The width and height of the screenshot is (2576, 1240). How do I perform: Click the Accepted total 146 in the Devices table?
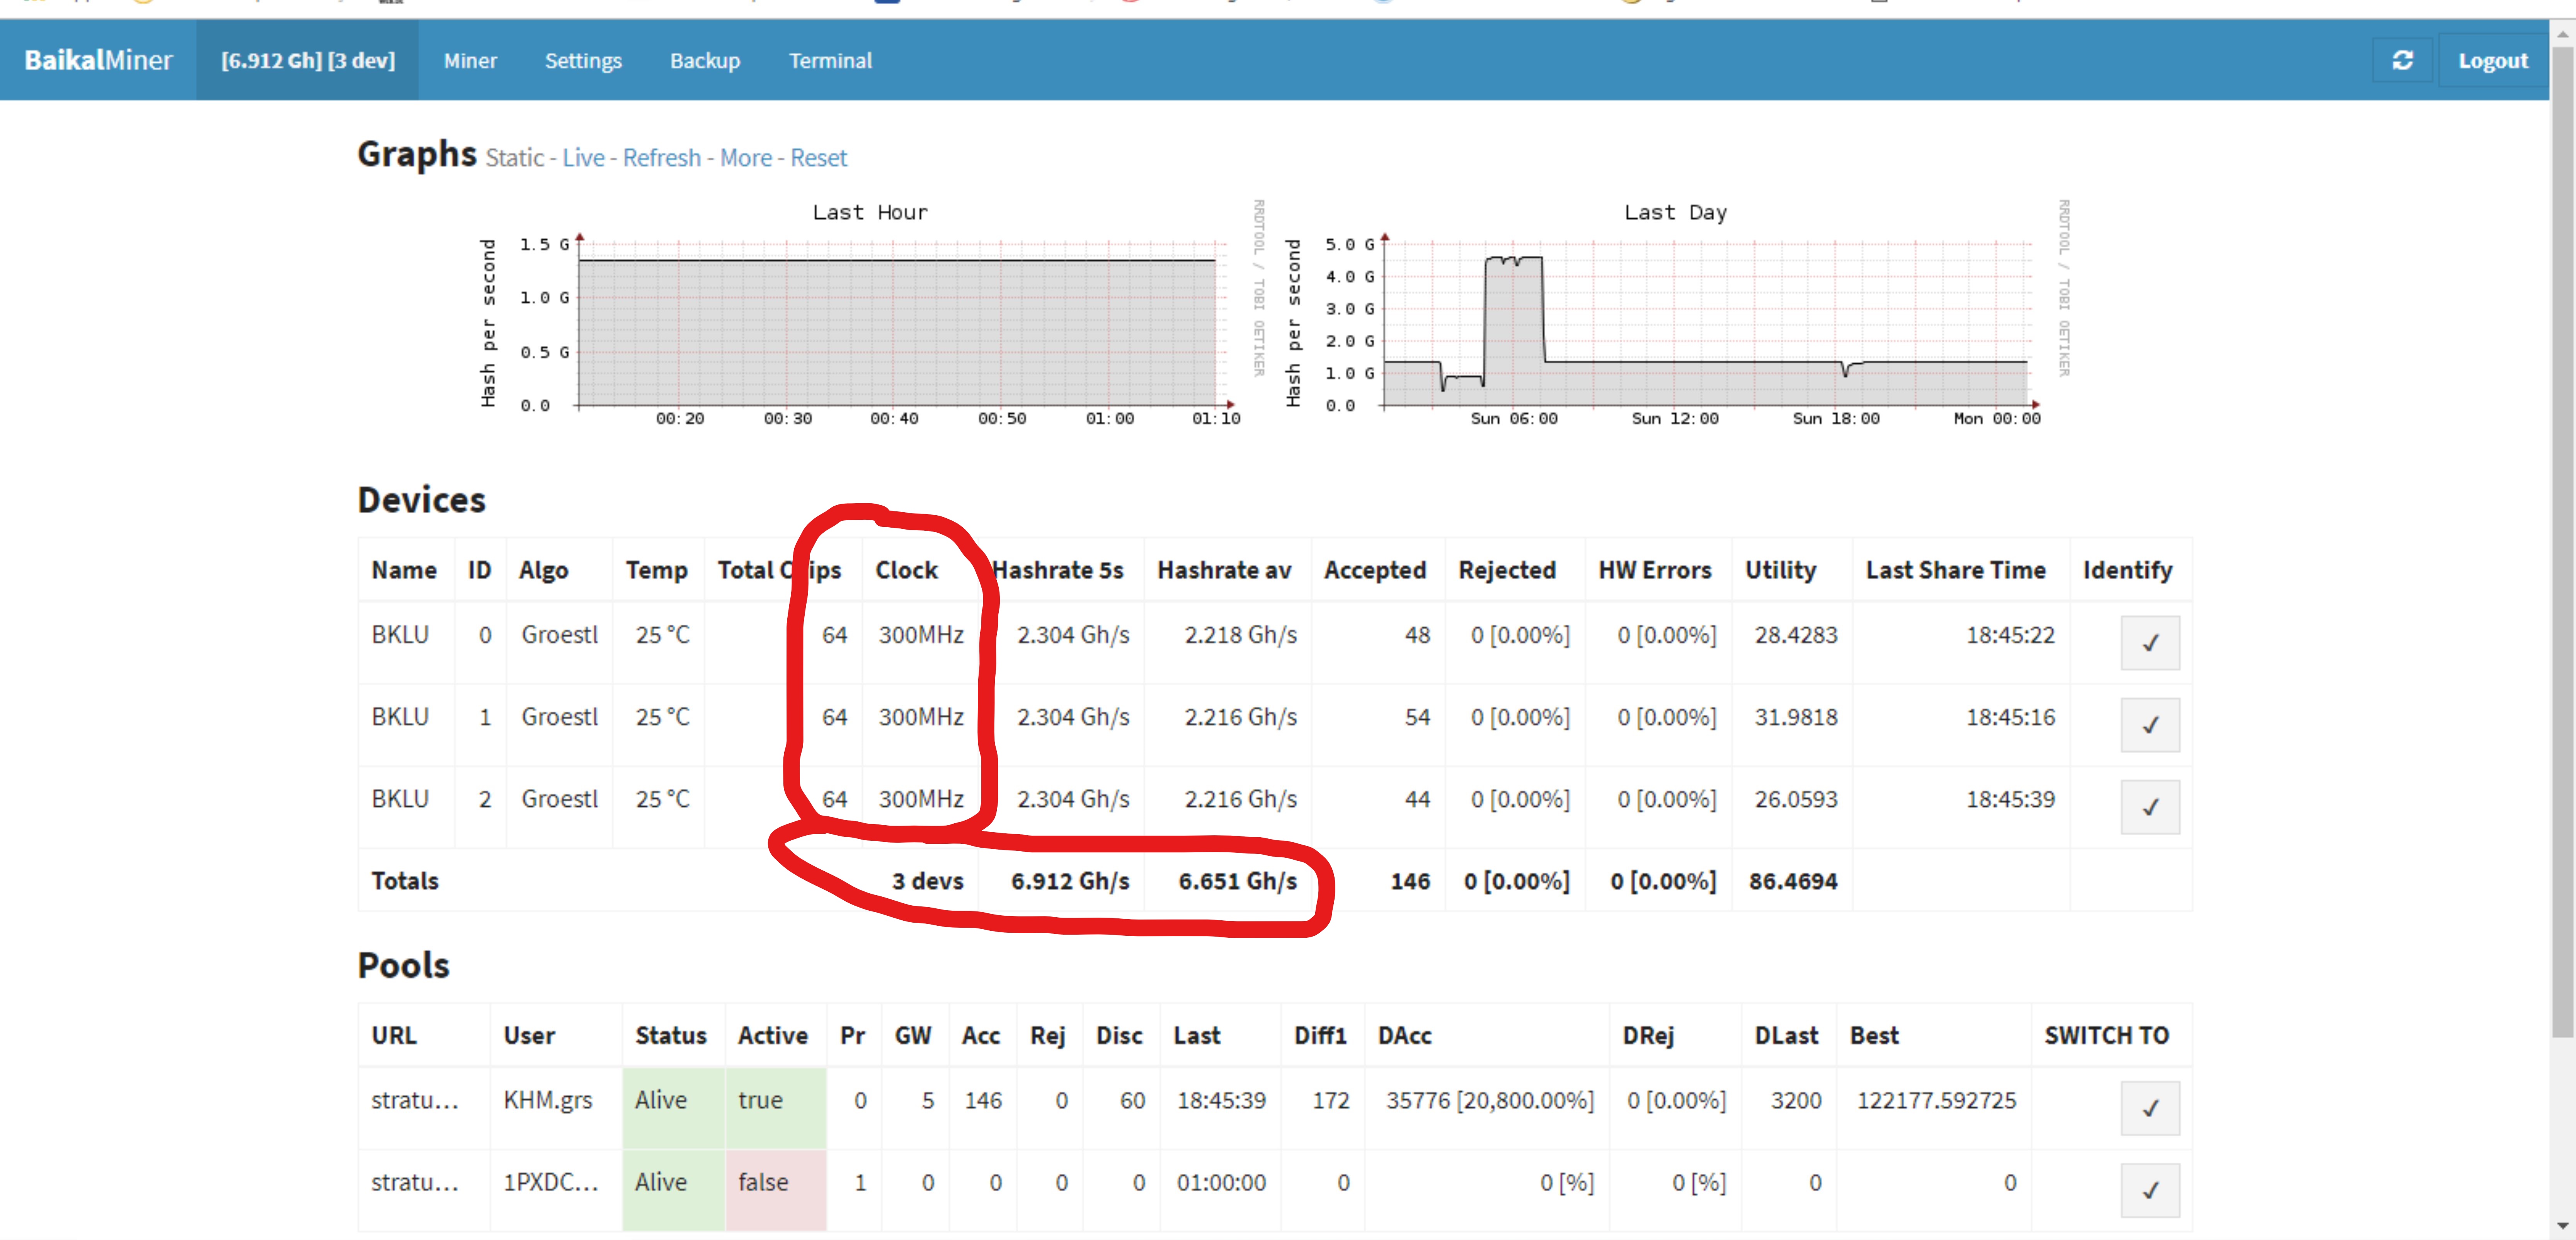(x=1410, y=881)
